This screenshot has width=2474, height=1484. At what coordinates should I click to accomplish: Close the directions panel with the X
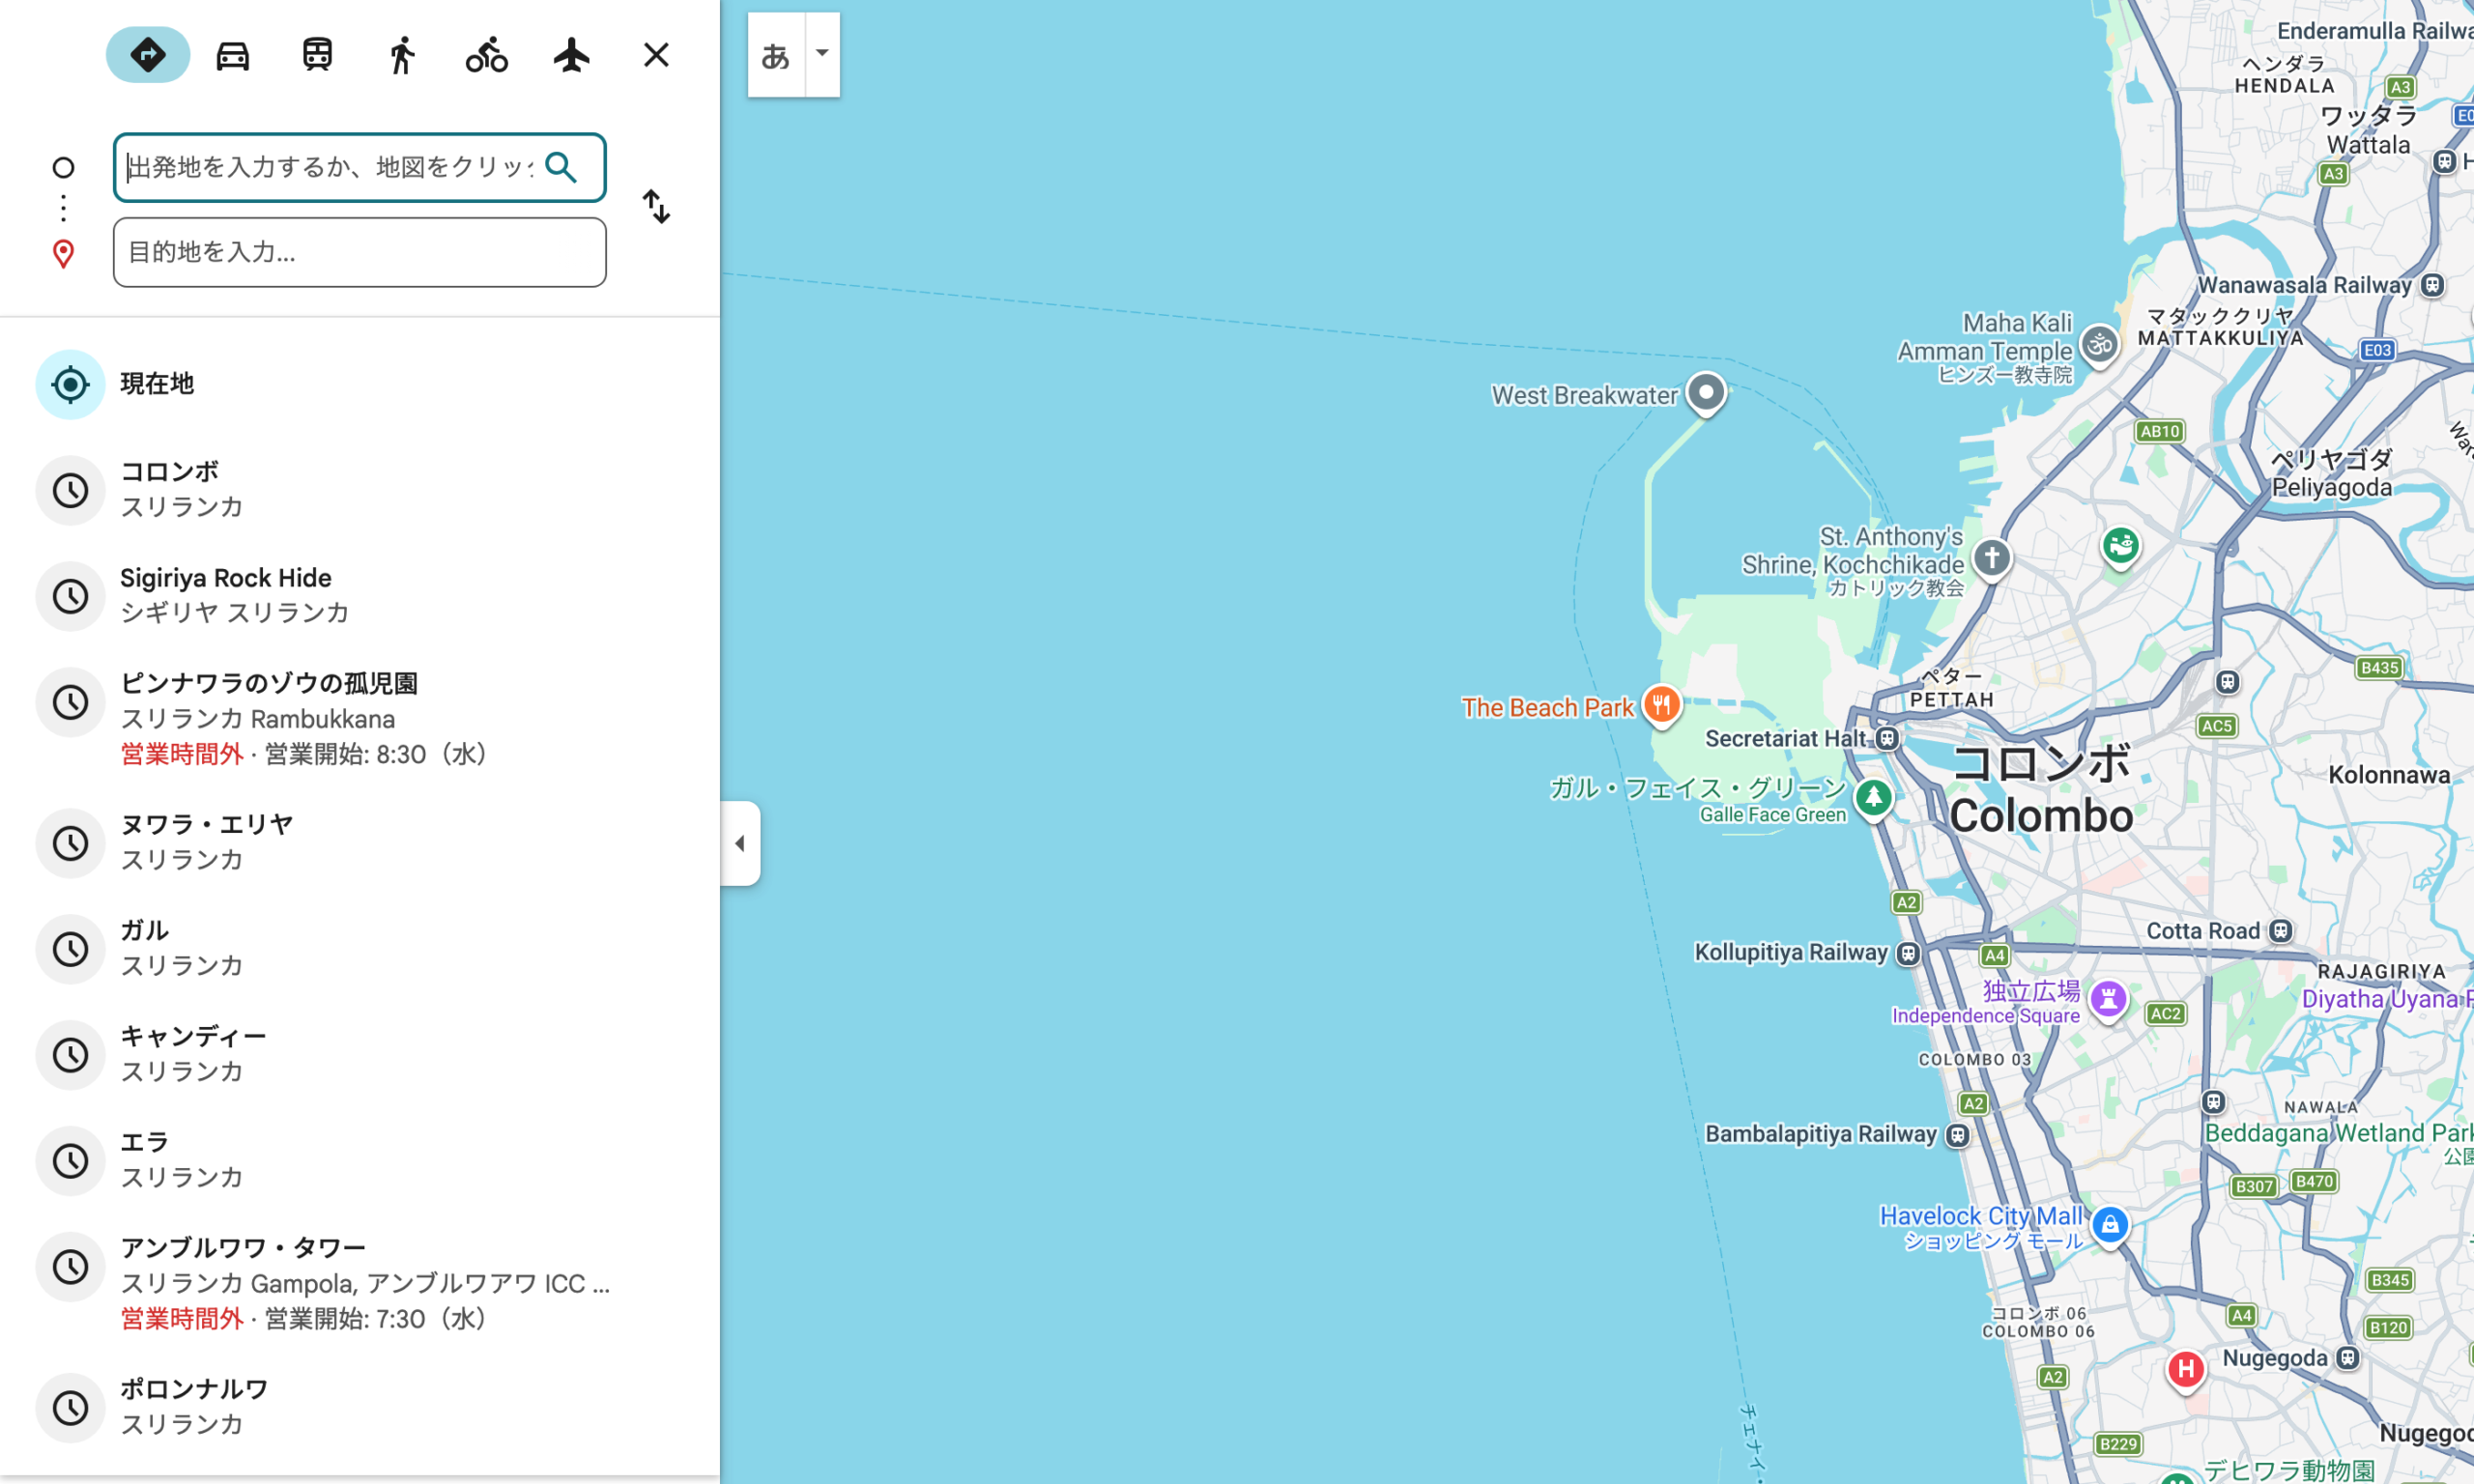656,55
